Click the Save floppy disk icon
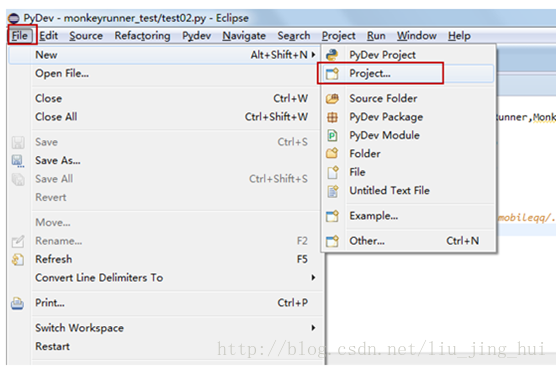 (18, 142)
